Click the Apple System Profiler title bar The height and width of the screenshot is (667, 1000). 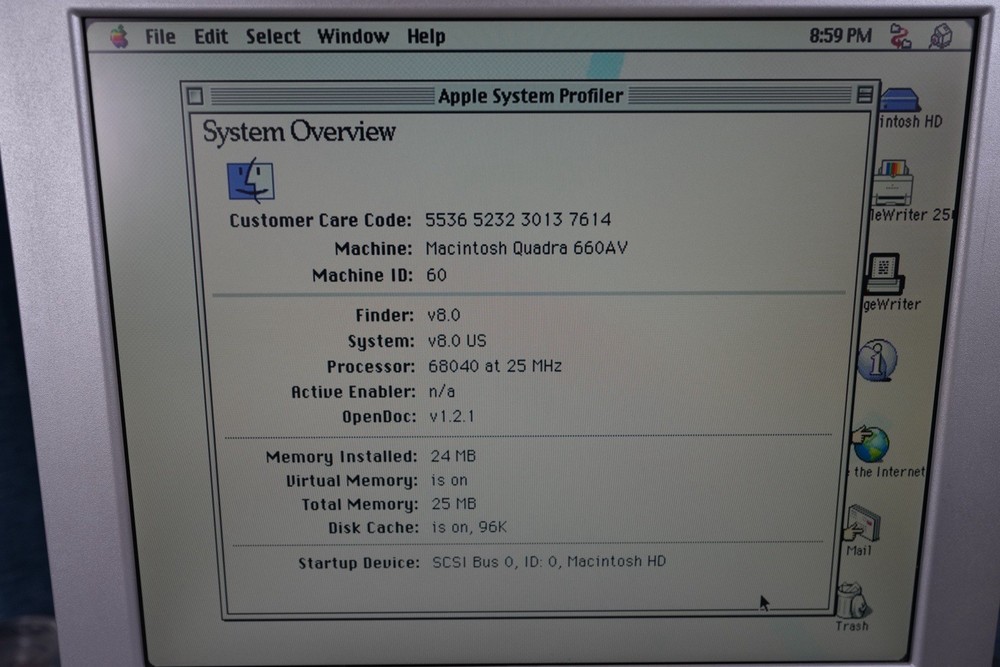click(x=530, y=96)
